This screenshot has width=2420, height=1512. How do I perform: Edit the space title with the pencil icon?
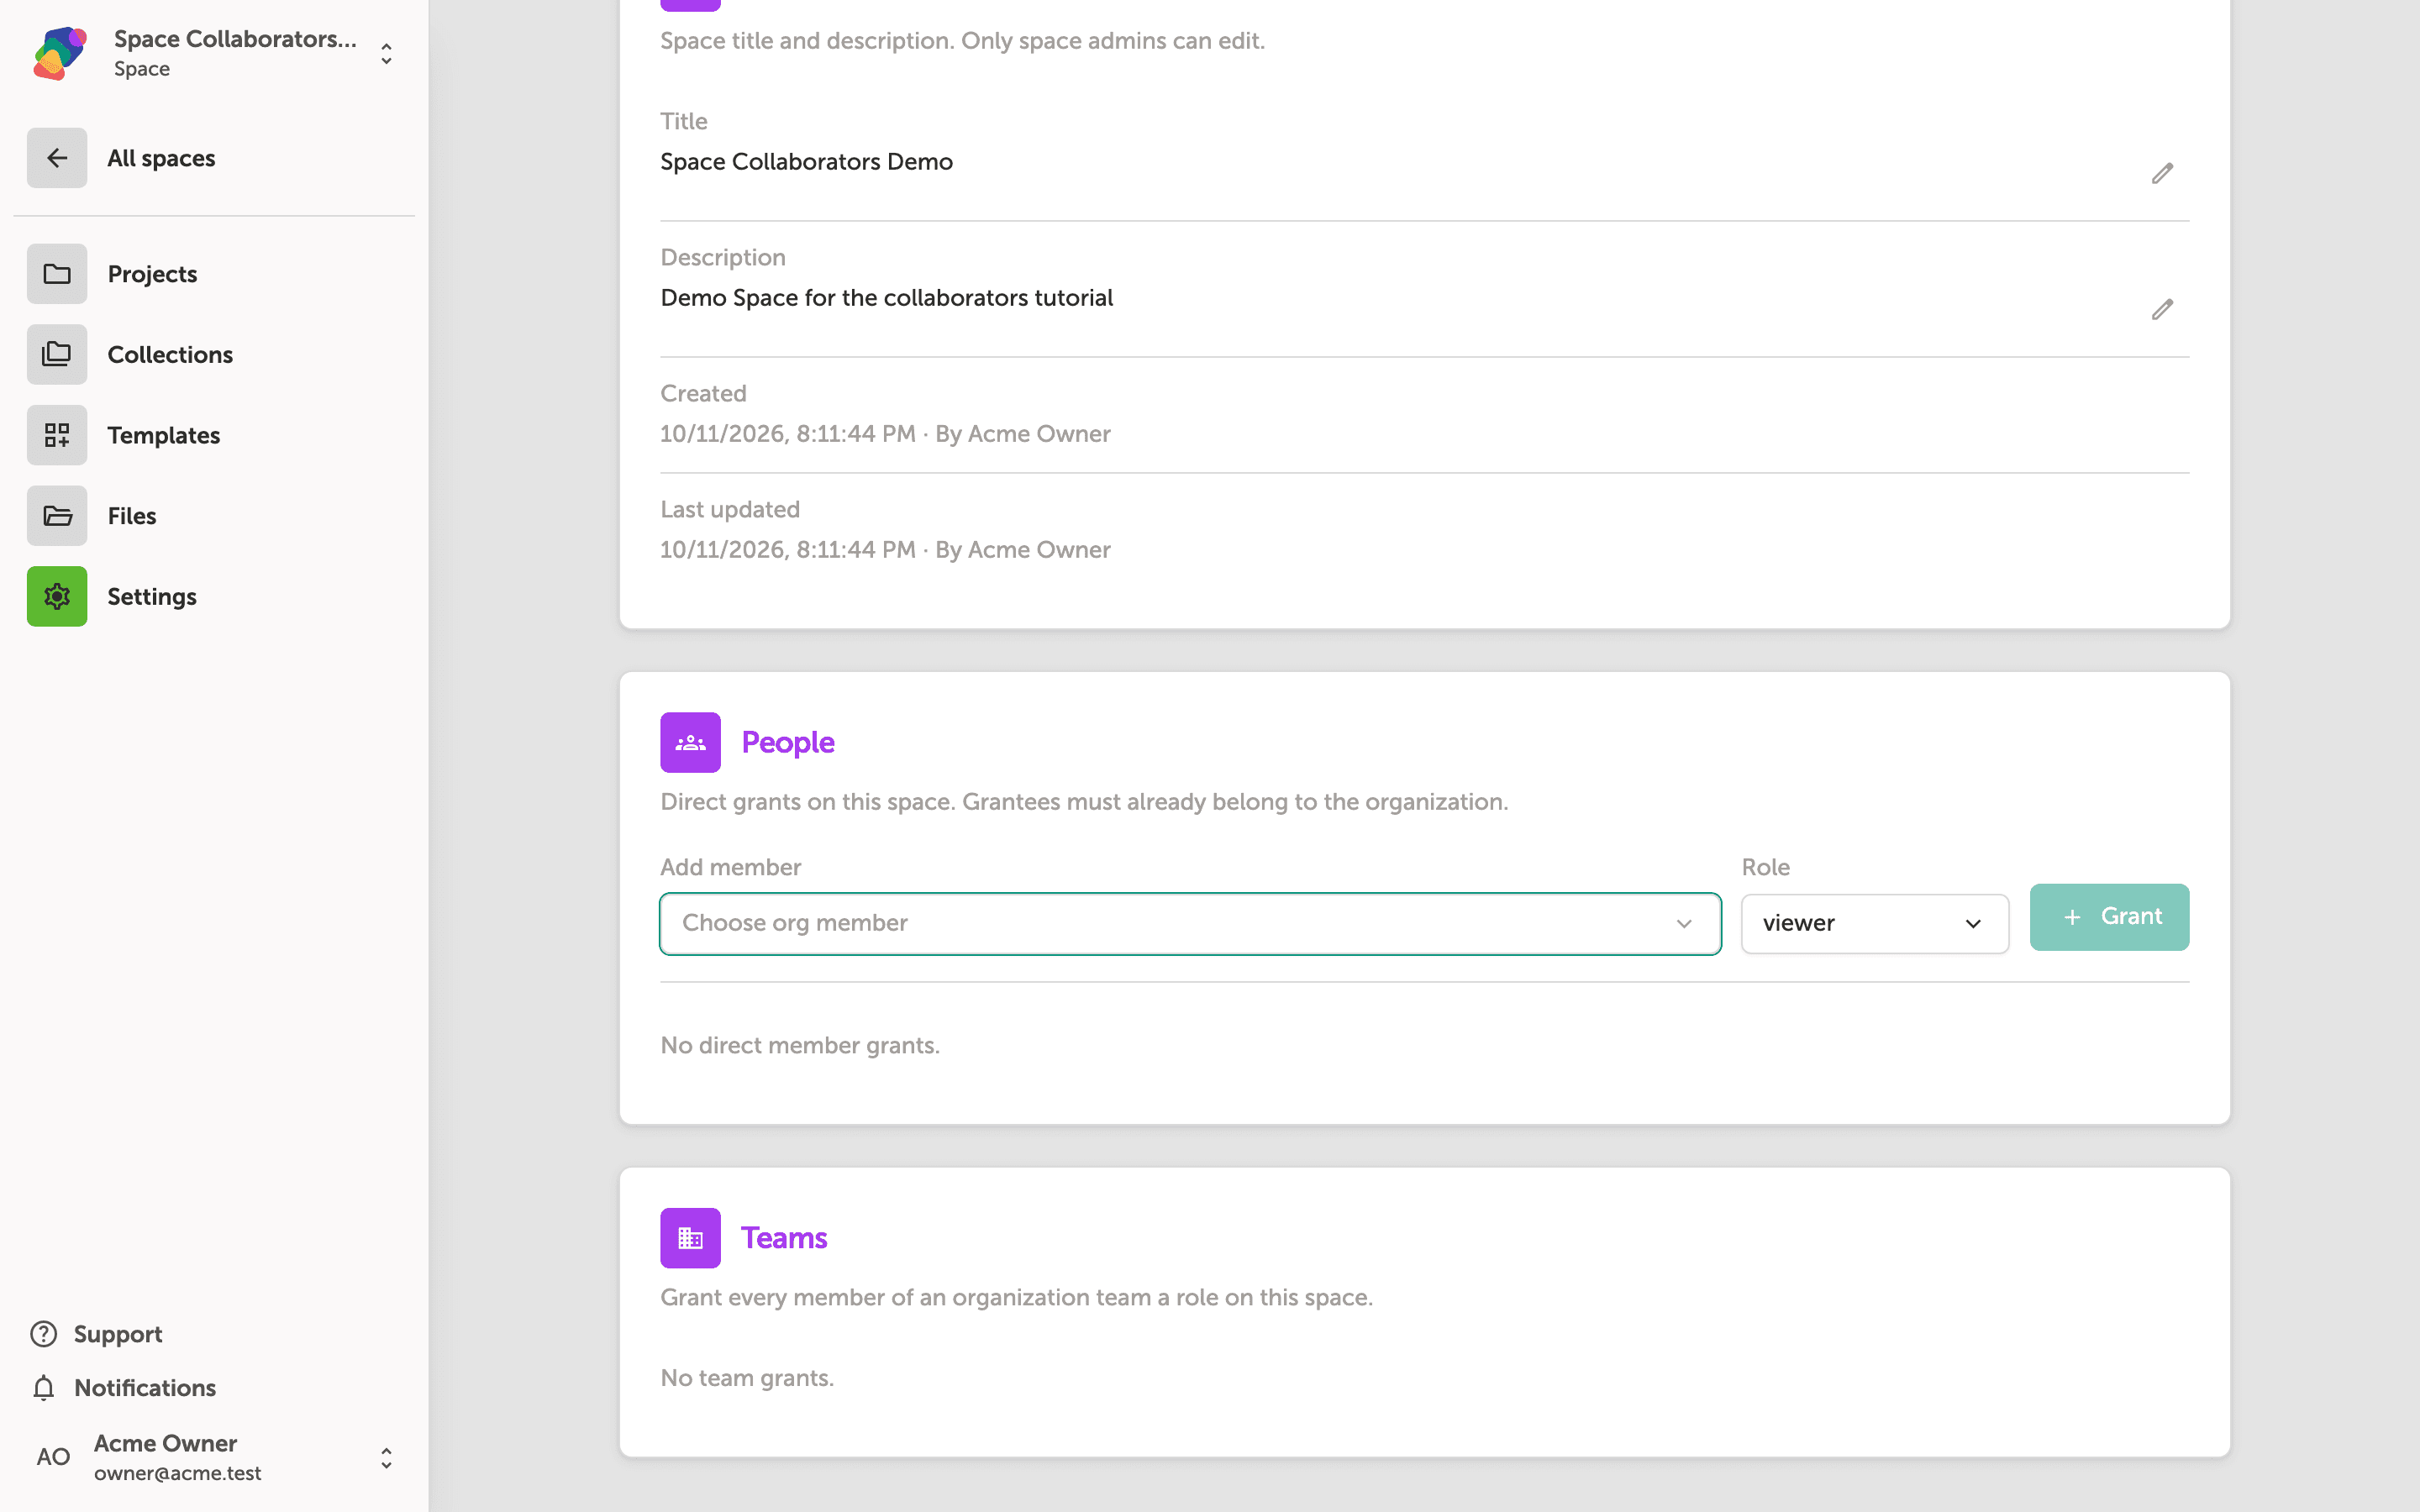click(2162, 173)
